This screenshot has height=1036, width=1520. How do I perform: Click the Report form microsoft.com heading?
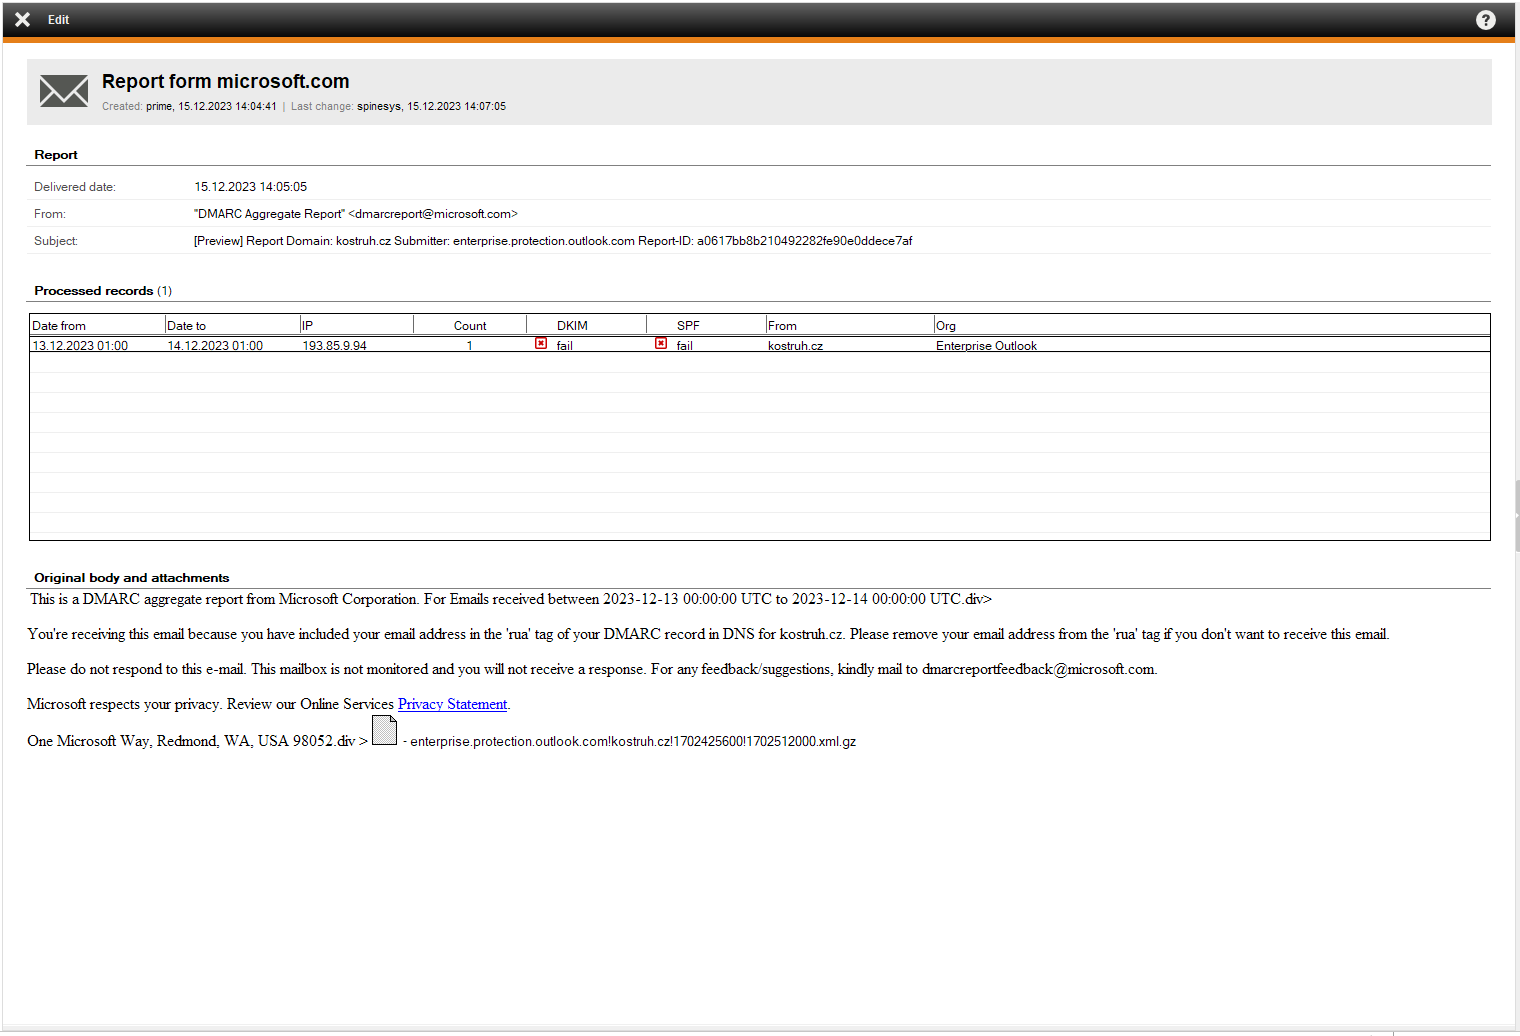[x=226, y=81]
